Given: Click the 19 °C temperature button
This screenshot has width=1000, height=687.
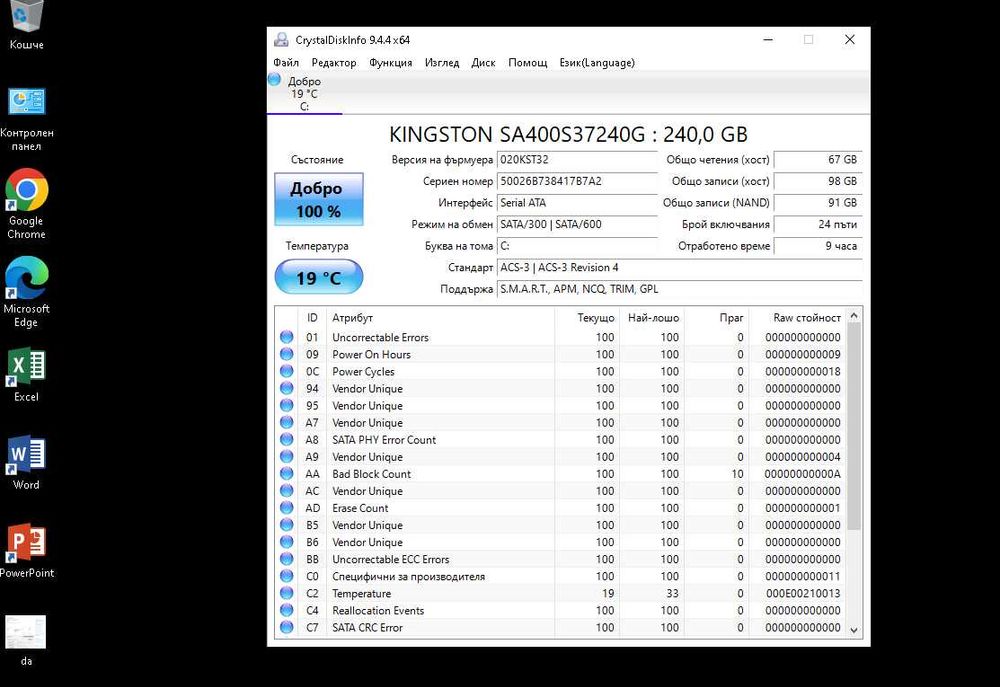Looking at the screenshot, I should pos(319,277).
